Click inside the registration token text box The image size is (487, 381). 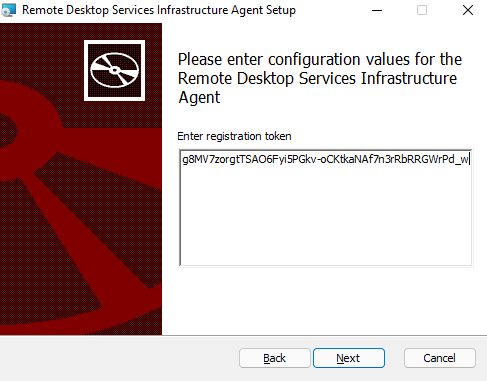click(326, 208)
